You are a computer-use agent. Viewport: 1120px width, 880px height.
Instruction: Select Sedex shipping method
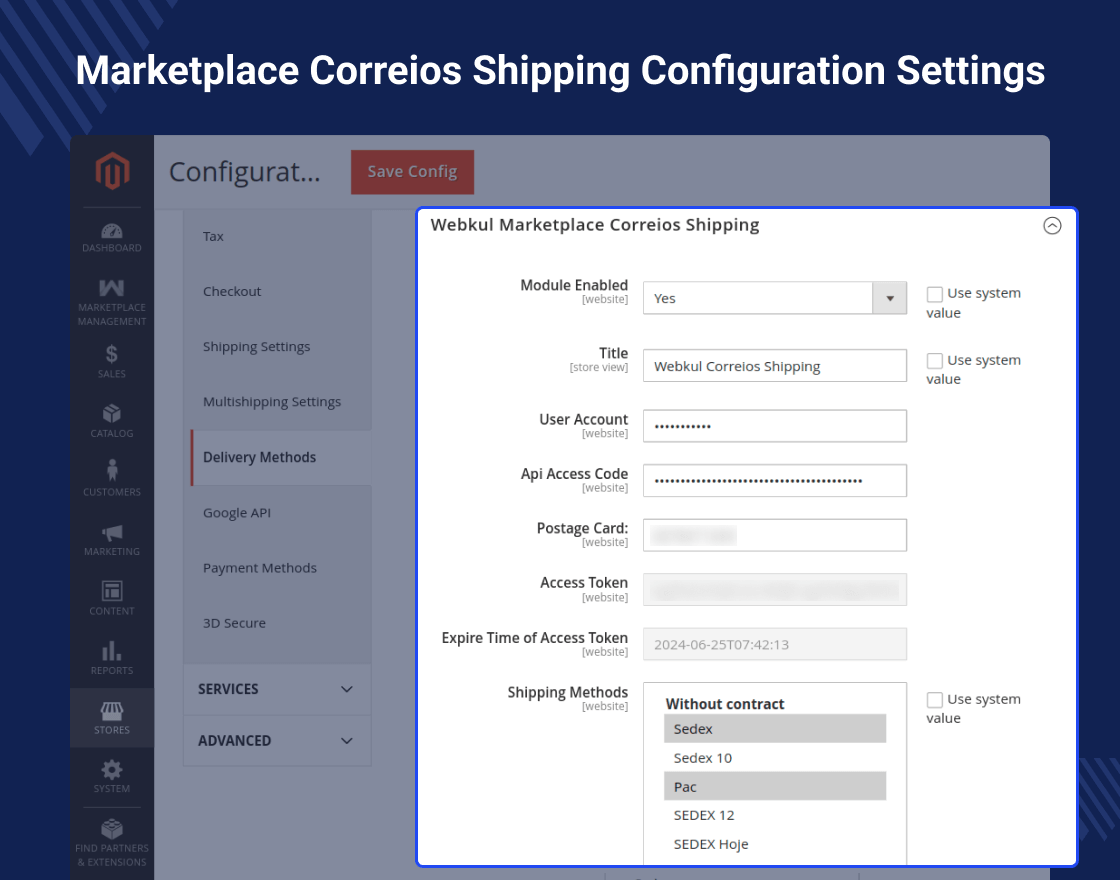[x=775, y=729]
